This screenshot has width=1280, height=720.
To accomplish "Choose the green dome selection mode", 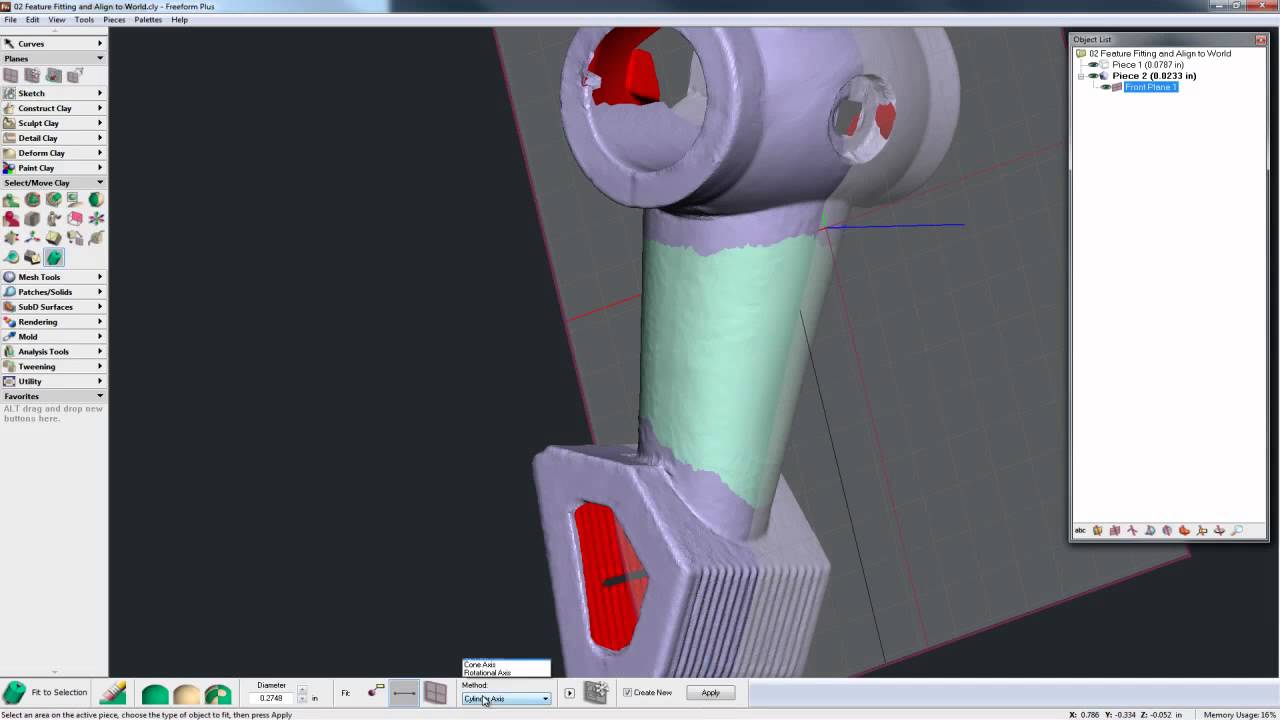I will coord(155,694).
